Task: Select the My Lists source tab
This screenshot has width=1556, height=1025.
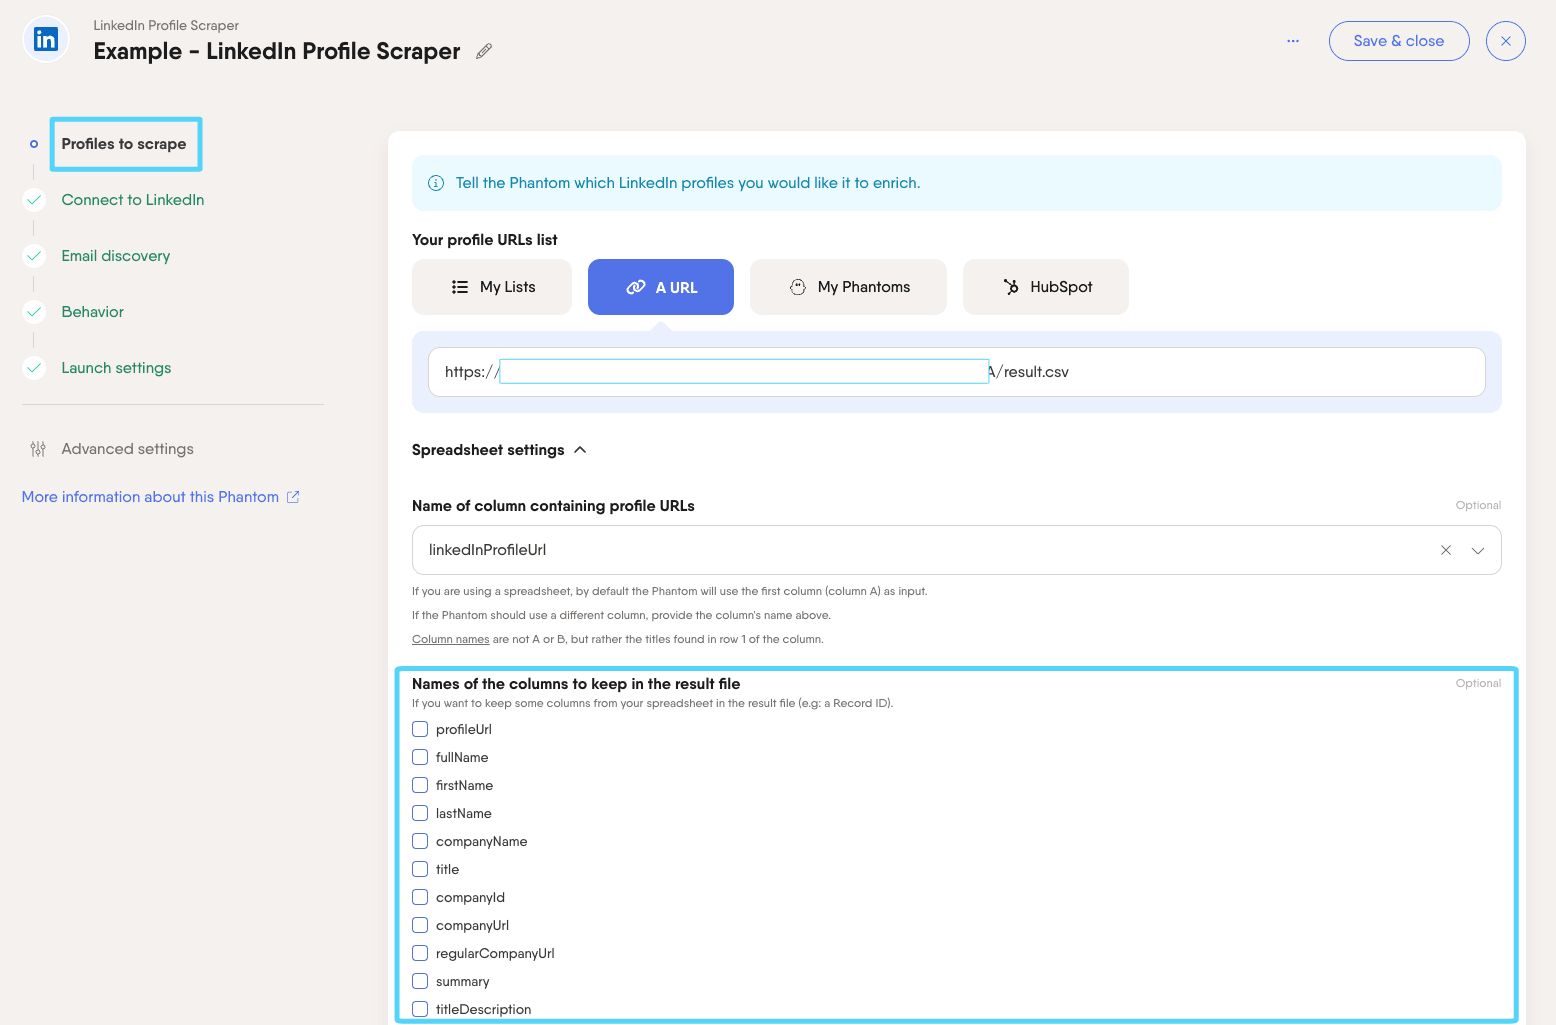Action: pos(492,287)
